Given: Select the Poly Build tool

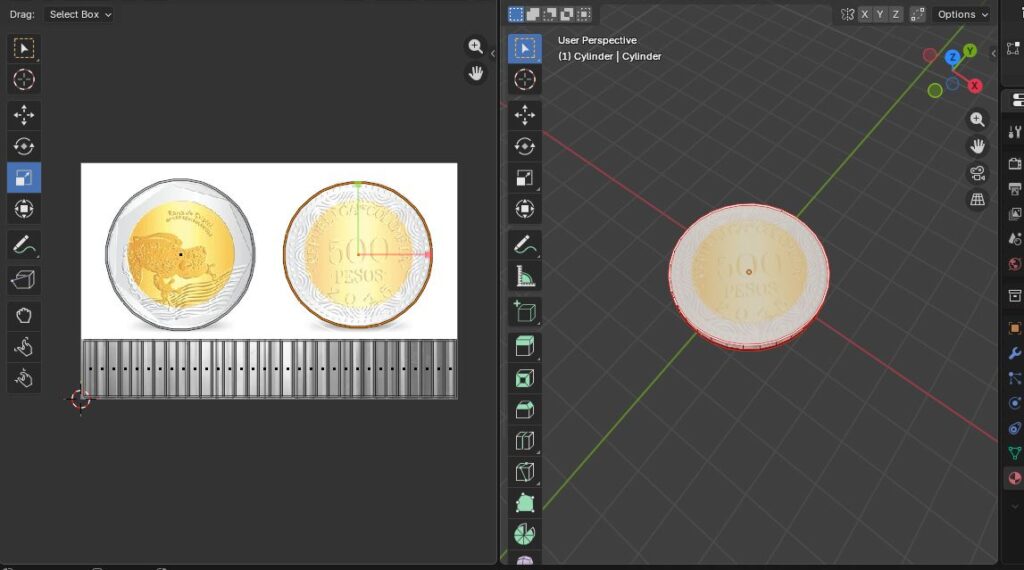Looking at the screenshot, I should click(524, 503).
